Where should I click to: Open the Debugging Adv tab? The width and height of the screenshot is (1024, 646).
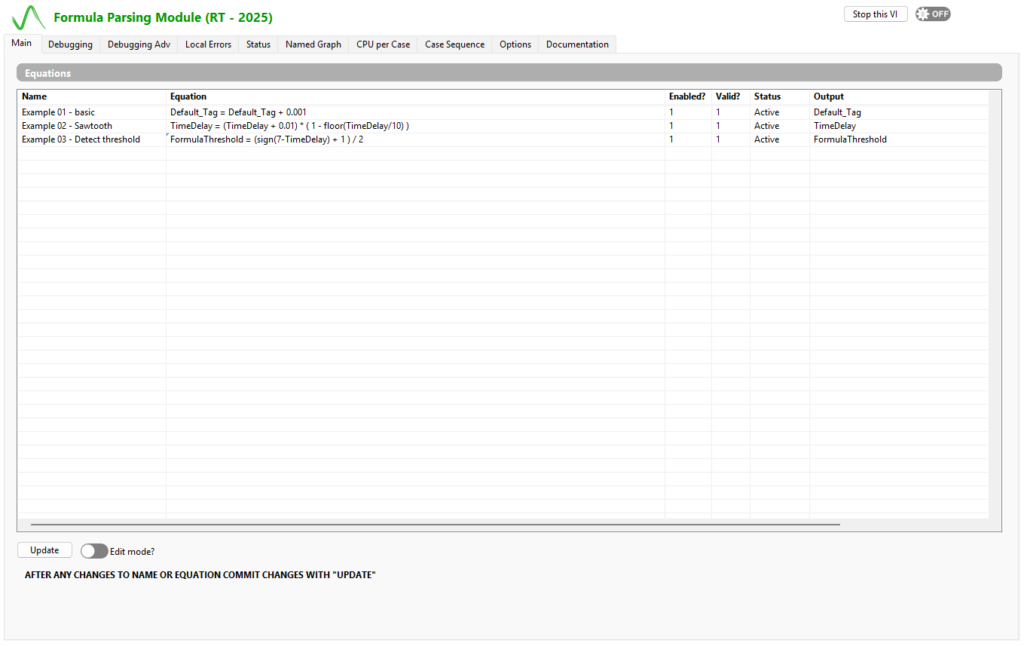tap(138, 44)
